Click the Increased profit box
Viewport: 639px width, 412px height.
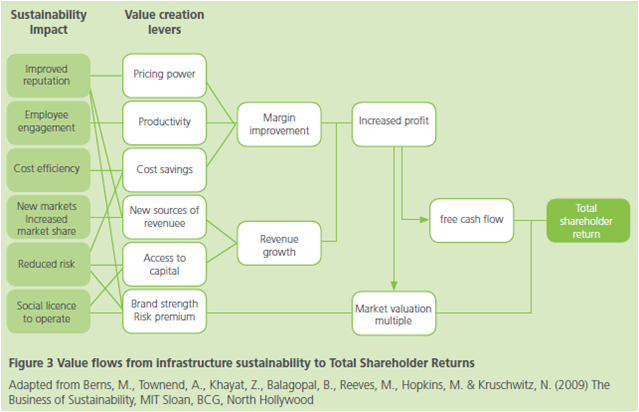tap(392, 121)
